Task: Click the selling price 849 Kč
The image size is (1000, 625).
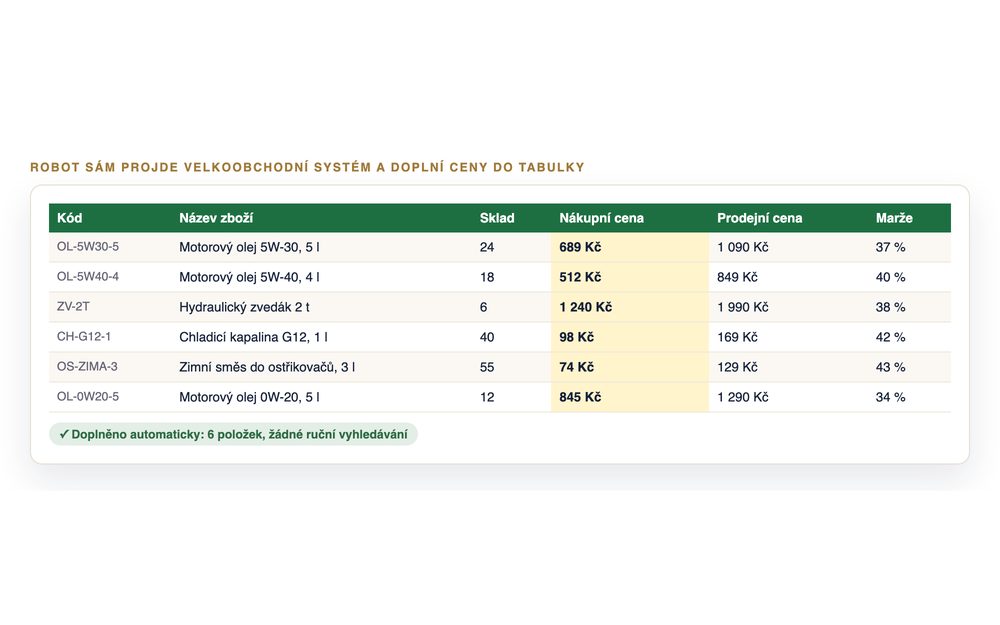Action: pos(737,277)
